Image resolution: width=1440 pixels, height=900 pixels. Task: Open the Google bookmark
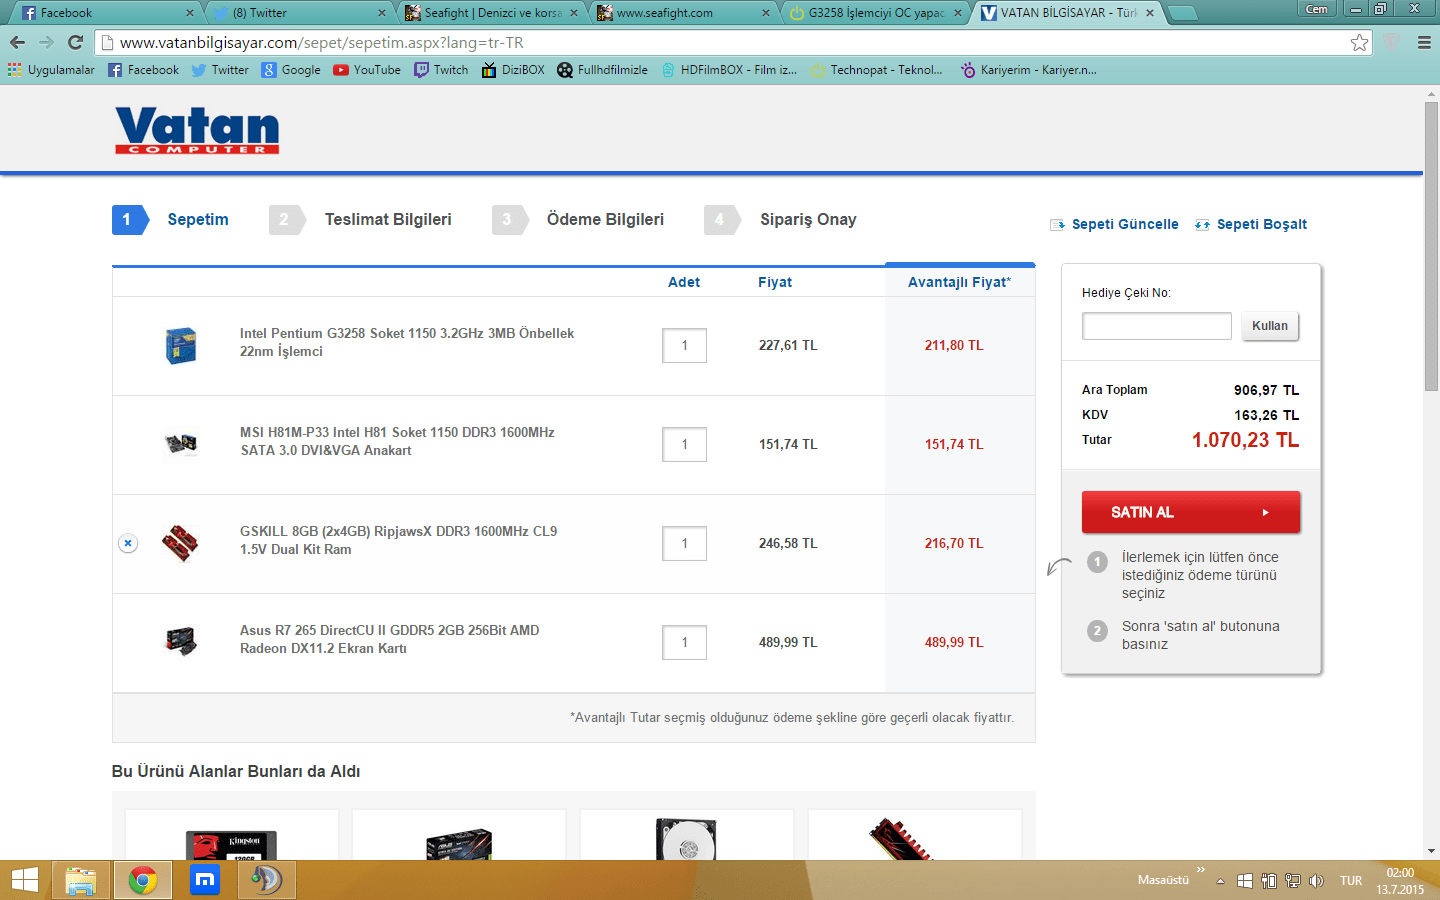[x=291, y=70]
